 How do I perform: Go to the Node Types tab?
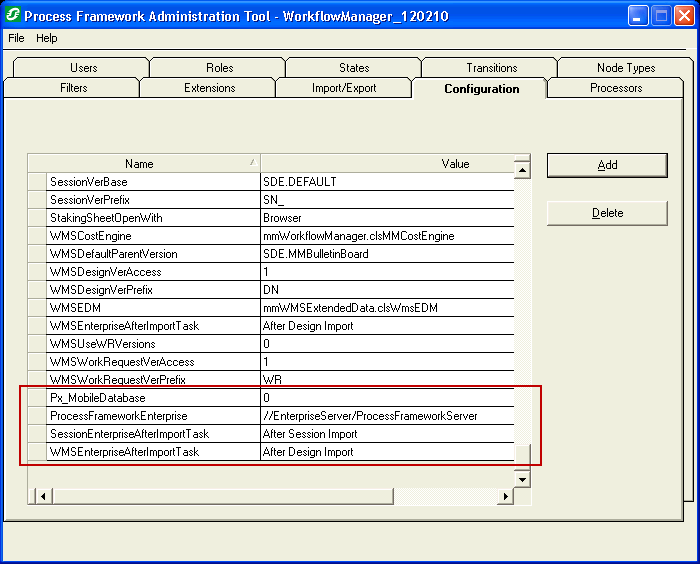click(x=626, y=68)
